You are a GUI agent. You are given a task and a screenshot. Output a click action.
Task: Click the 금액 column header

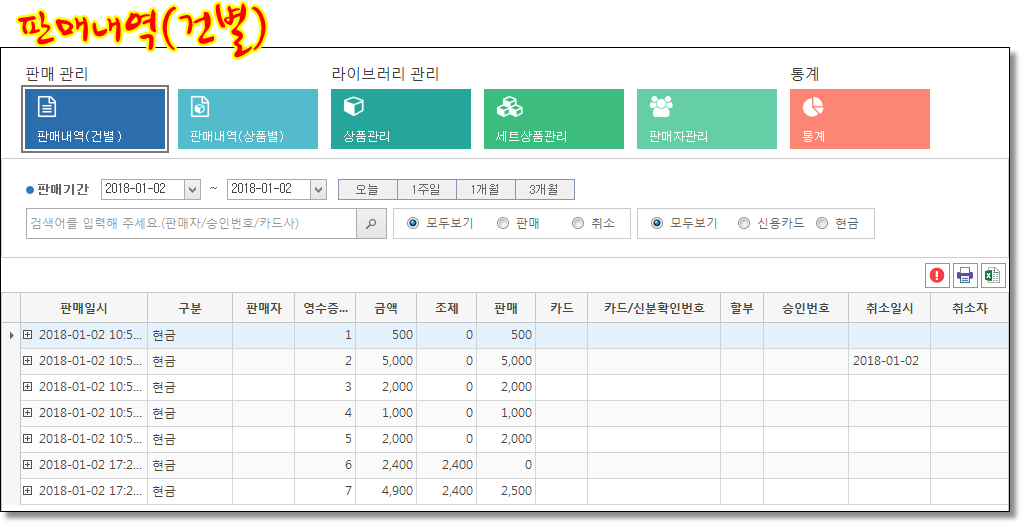tap(386, 309)
